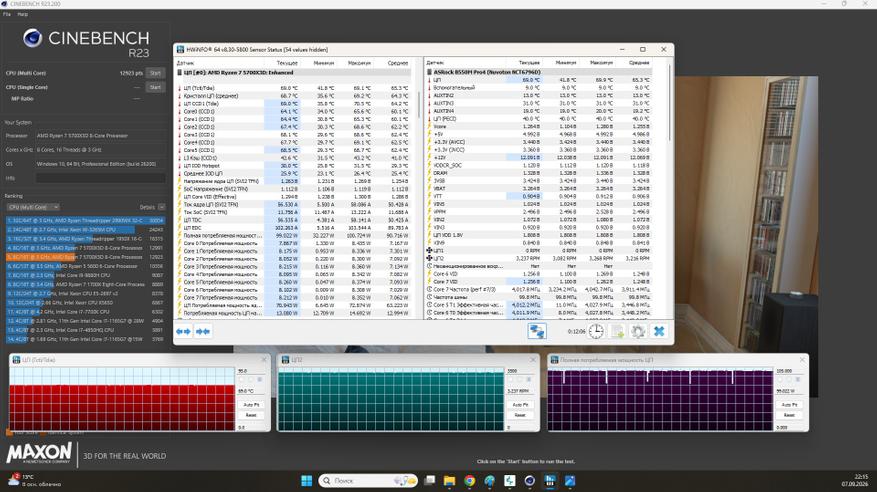Close the ЦП2 fan graph window
877x492 pixels.
point(533,359)
